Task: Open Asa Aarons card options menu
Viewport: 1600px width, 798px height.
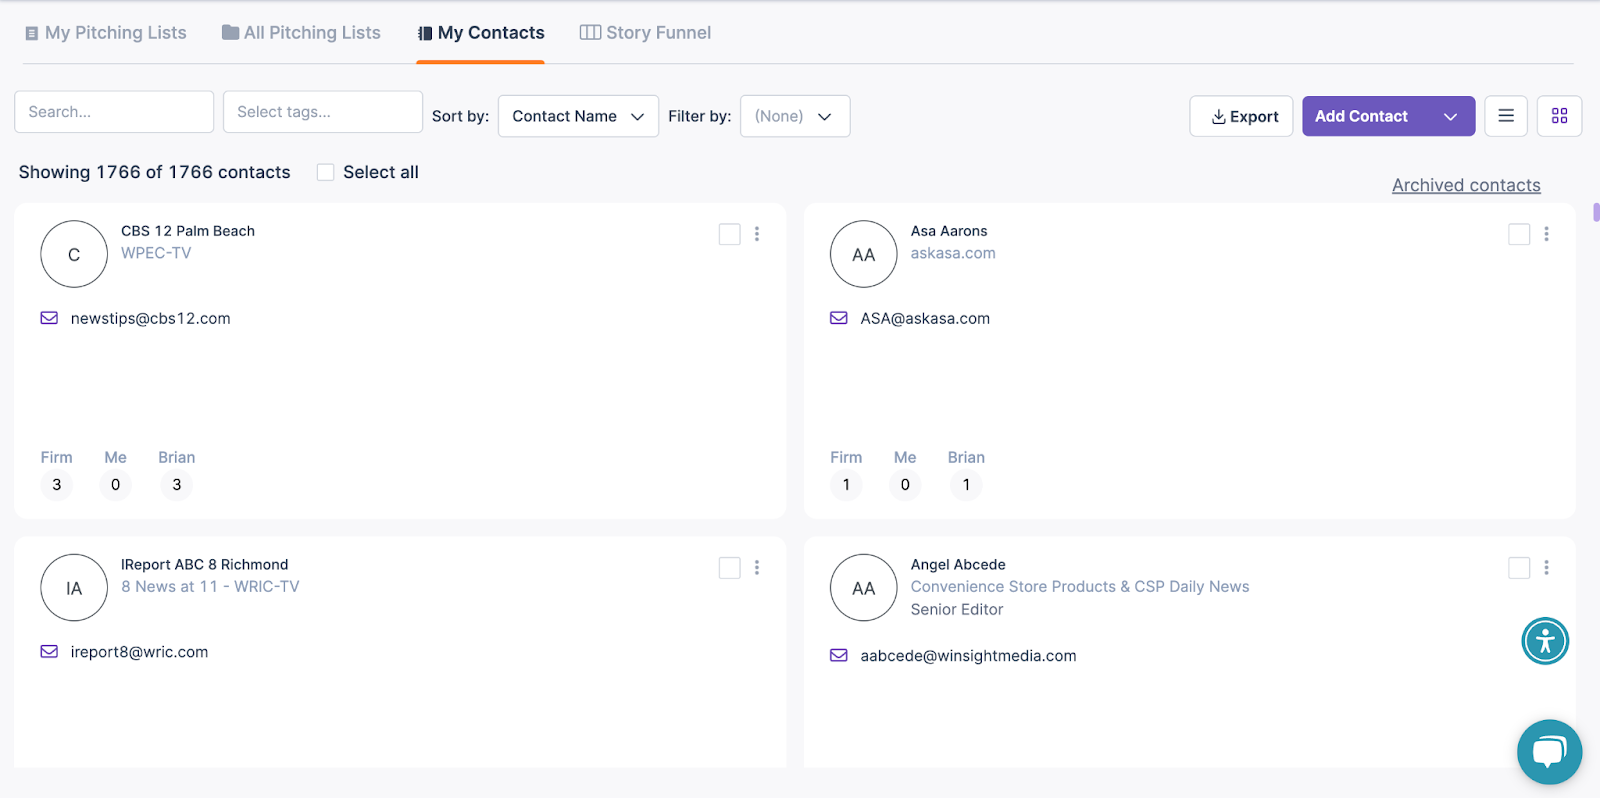Action: tap(1546, 234)
